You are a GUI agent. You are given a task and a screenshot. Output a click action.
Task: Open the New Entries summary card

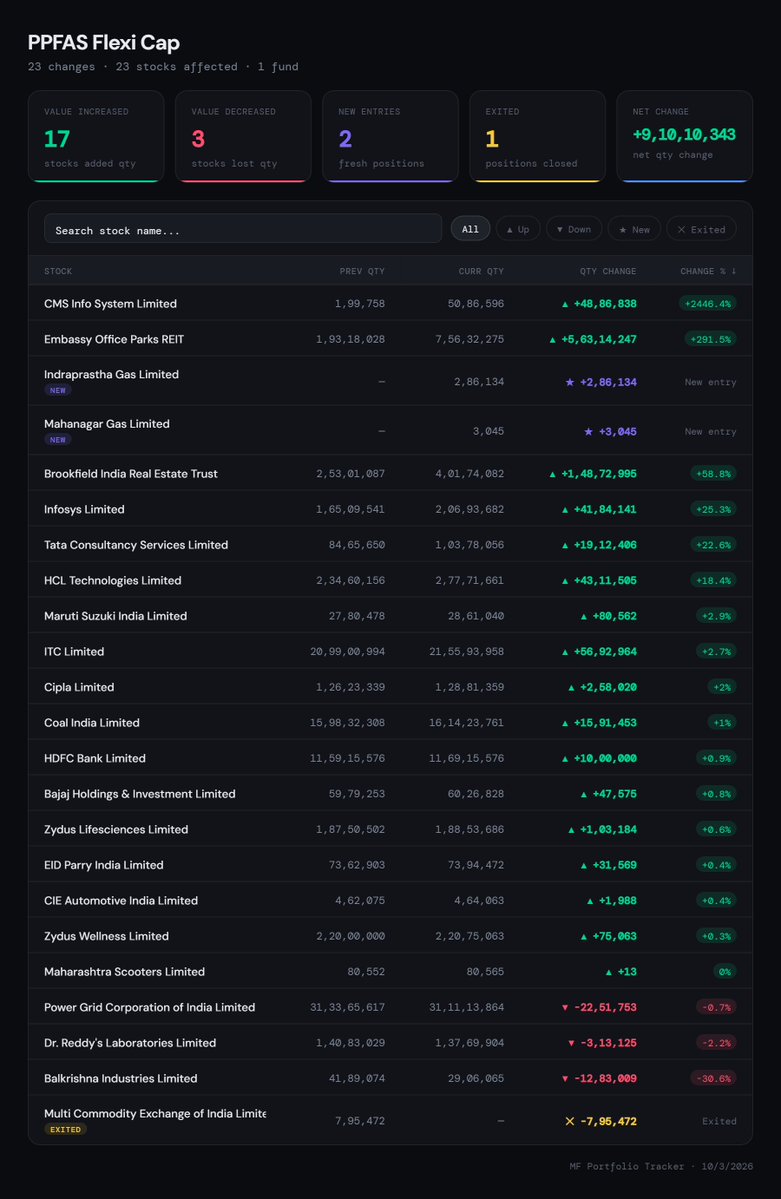390,136
